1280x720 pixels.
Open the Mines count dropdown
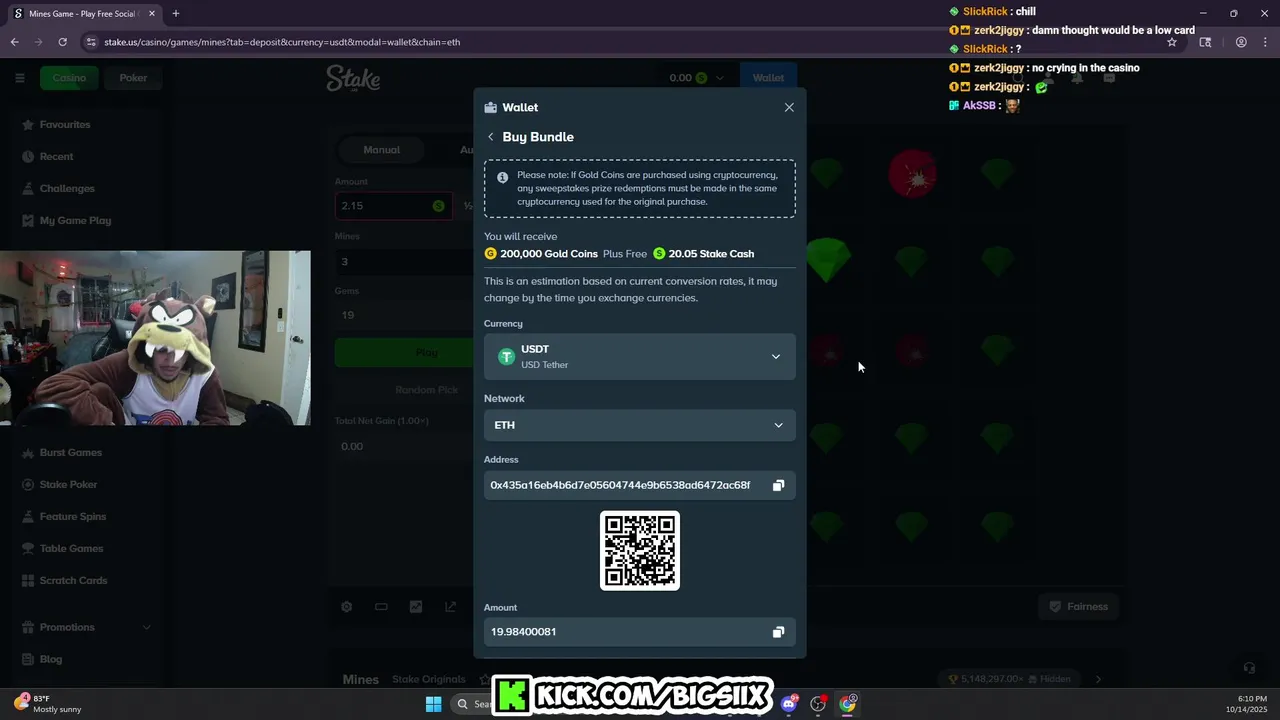(x=404, y=262)
